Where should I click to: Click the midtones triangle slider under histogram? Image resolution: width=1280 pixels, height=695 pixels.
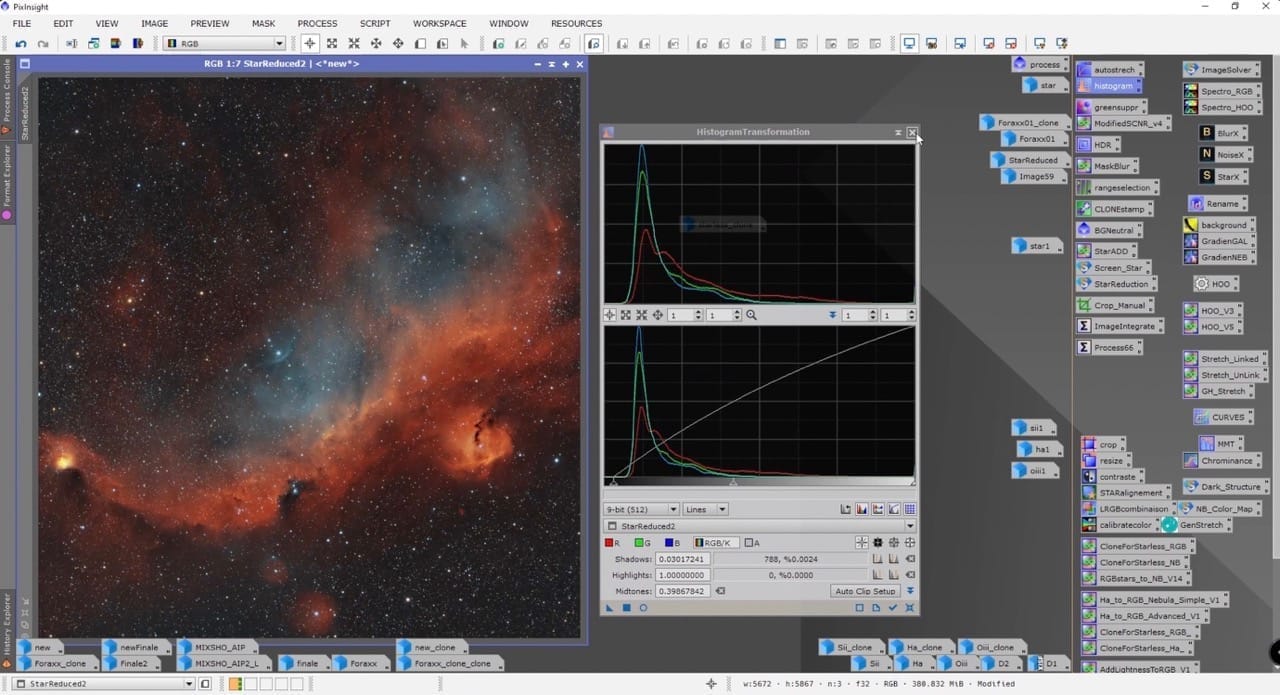[x=733, y=483]
